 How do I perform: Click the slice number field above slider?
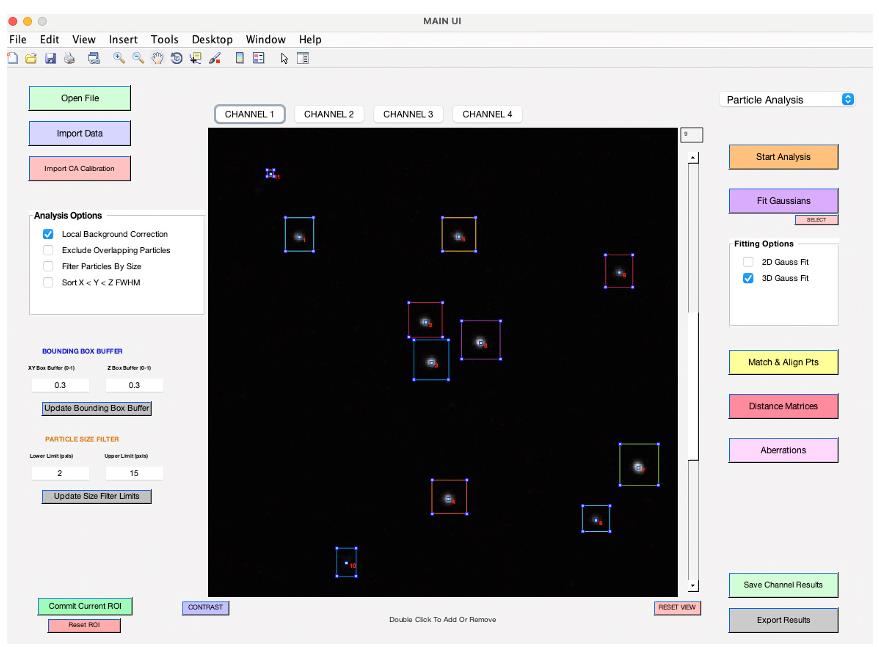(691, 135)
